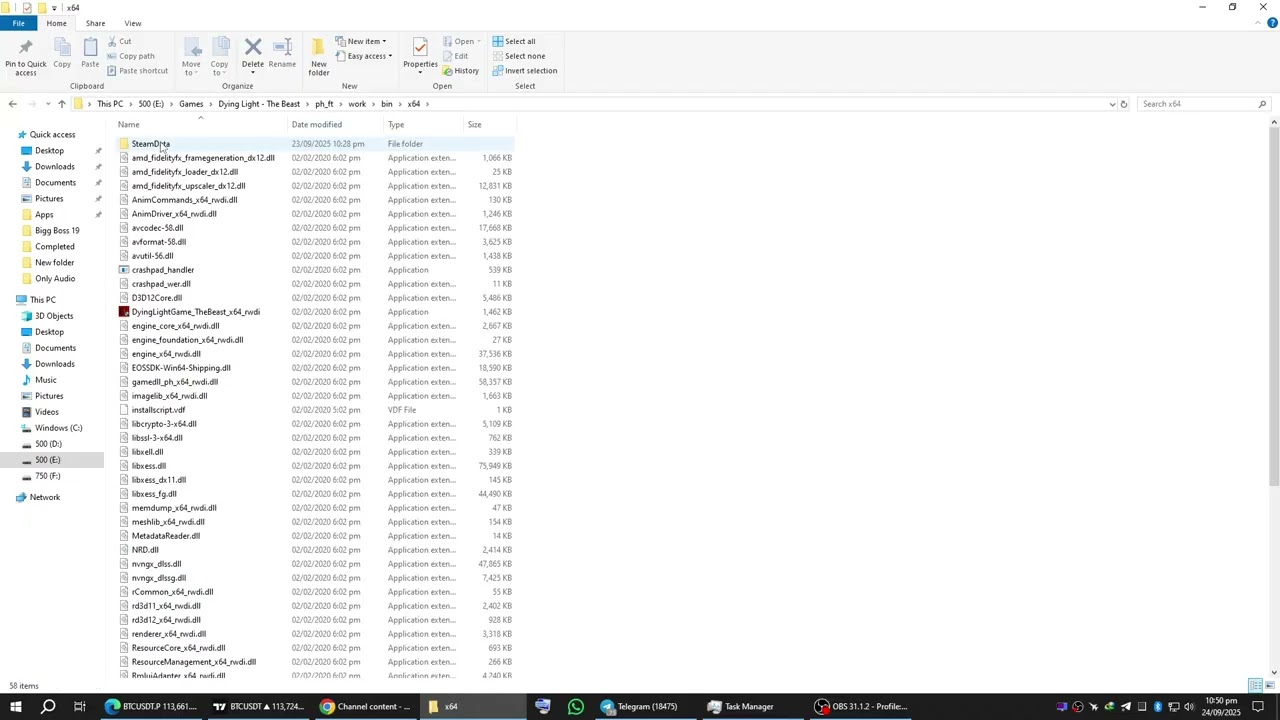1280x720 pixels.
Task: Expand the x64 breadcrumb chevron
Action: (427, 104)
